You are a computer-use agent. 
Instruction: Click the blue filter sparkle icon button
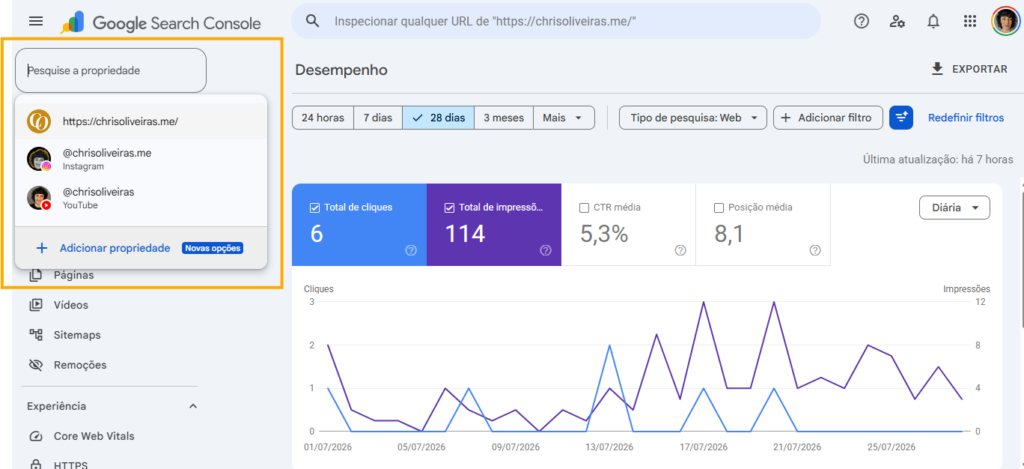[901, 118]
